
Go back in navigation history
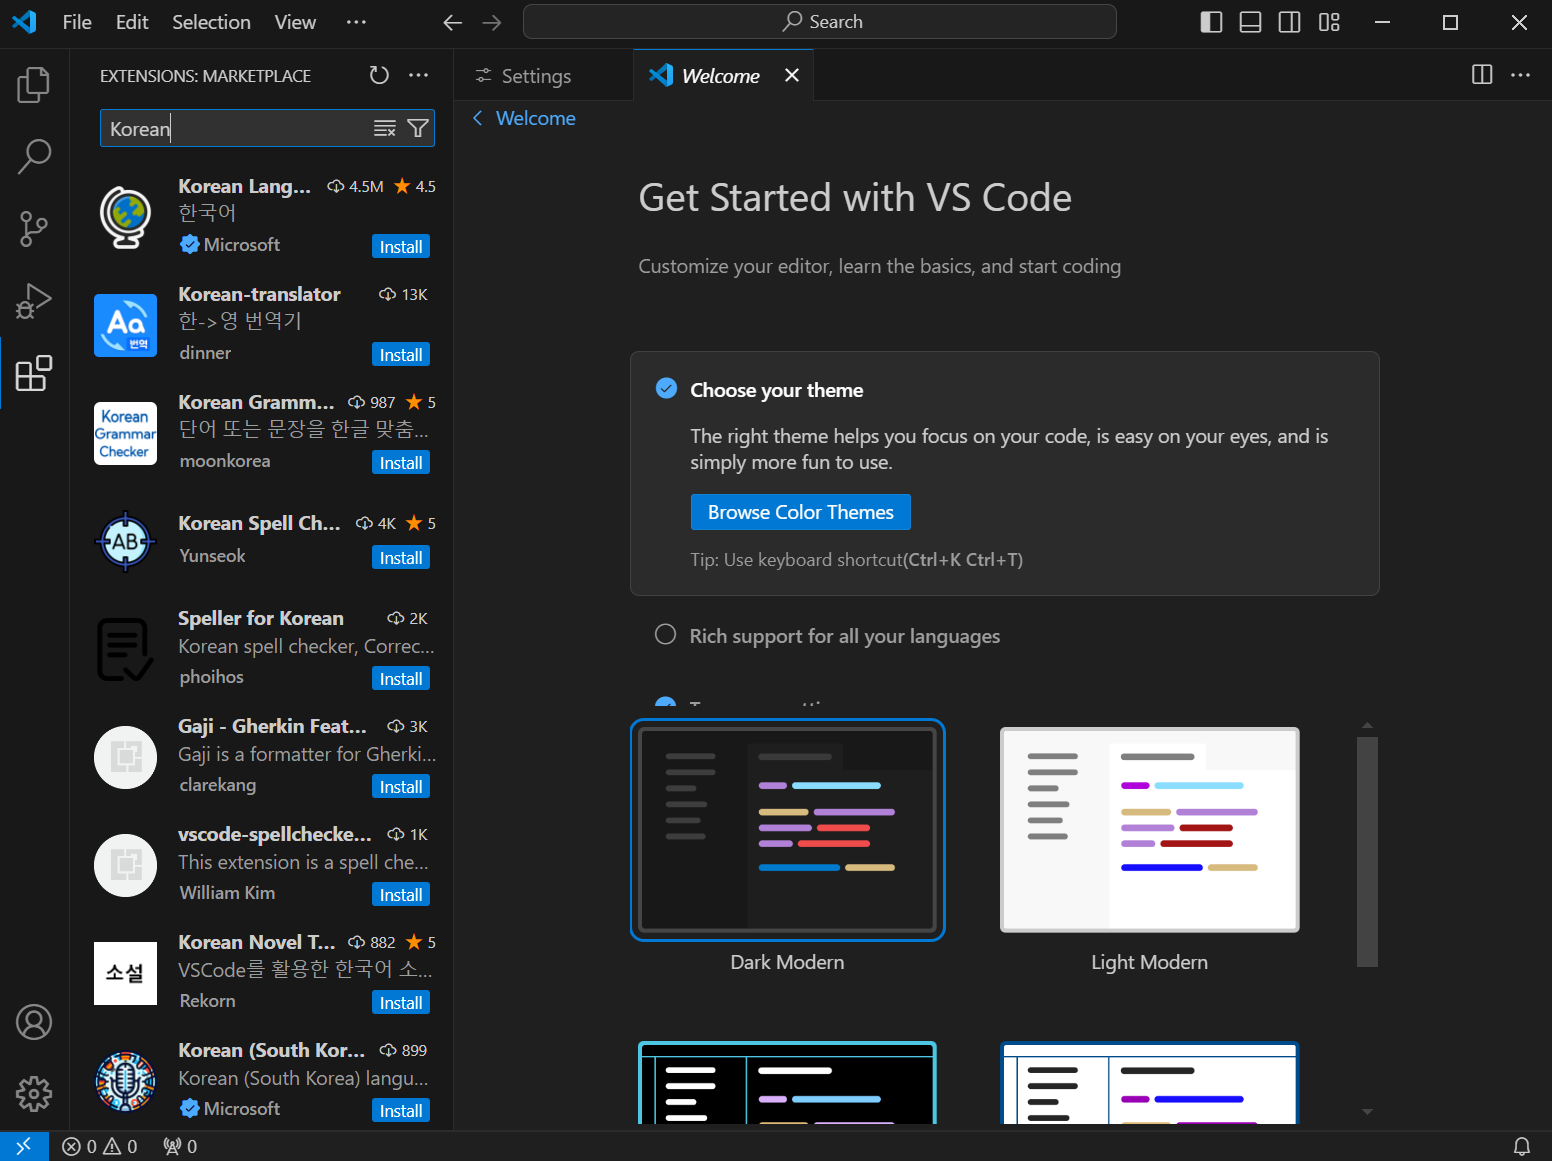pos(453,22)
